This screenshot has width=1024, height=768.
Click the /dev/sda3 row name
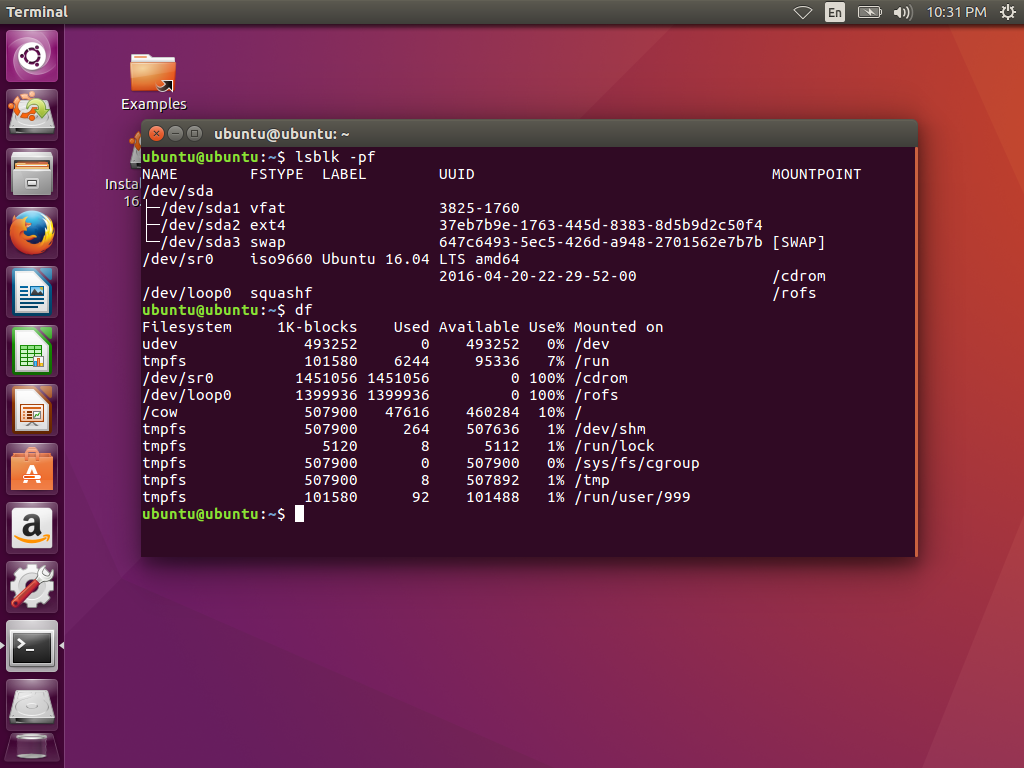tap(200, 242)
